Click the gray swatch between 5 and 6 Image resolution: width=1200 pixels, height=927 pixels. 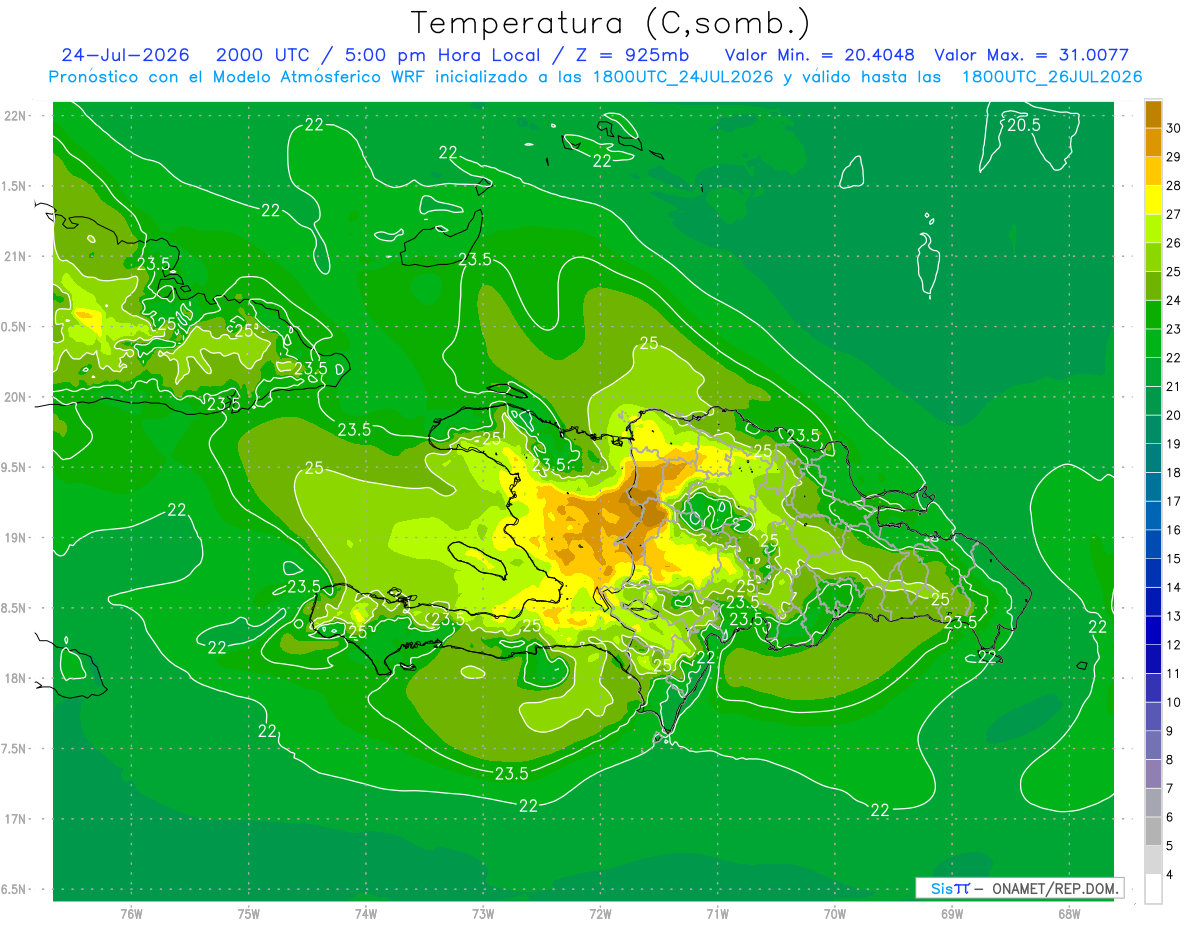1153,831
